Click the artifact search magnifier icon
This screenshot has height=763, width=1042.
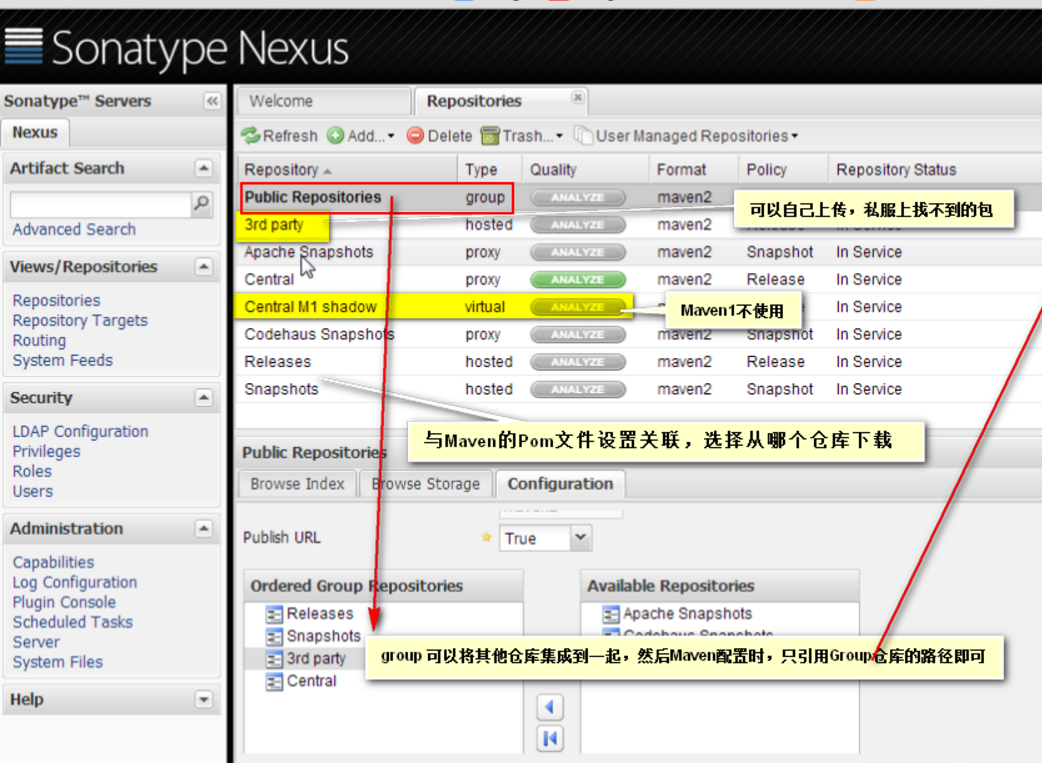point(202,204)
